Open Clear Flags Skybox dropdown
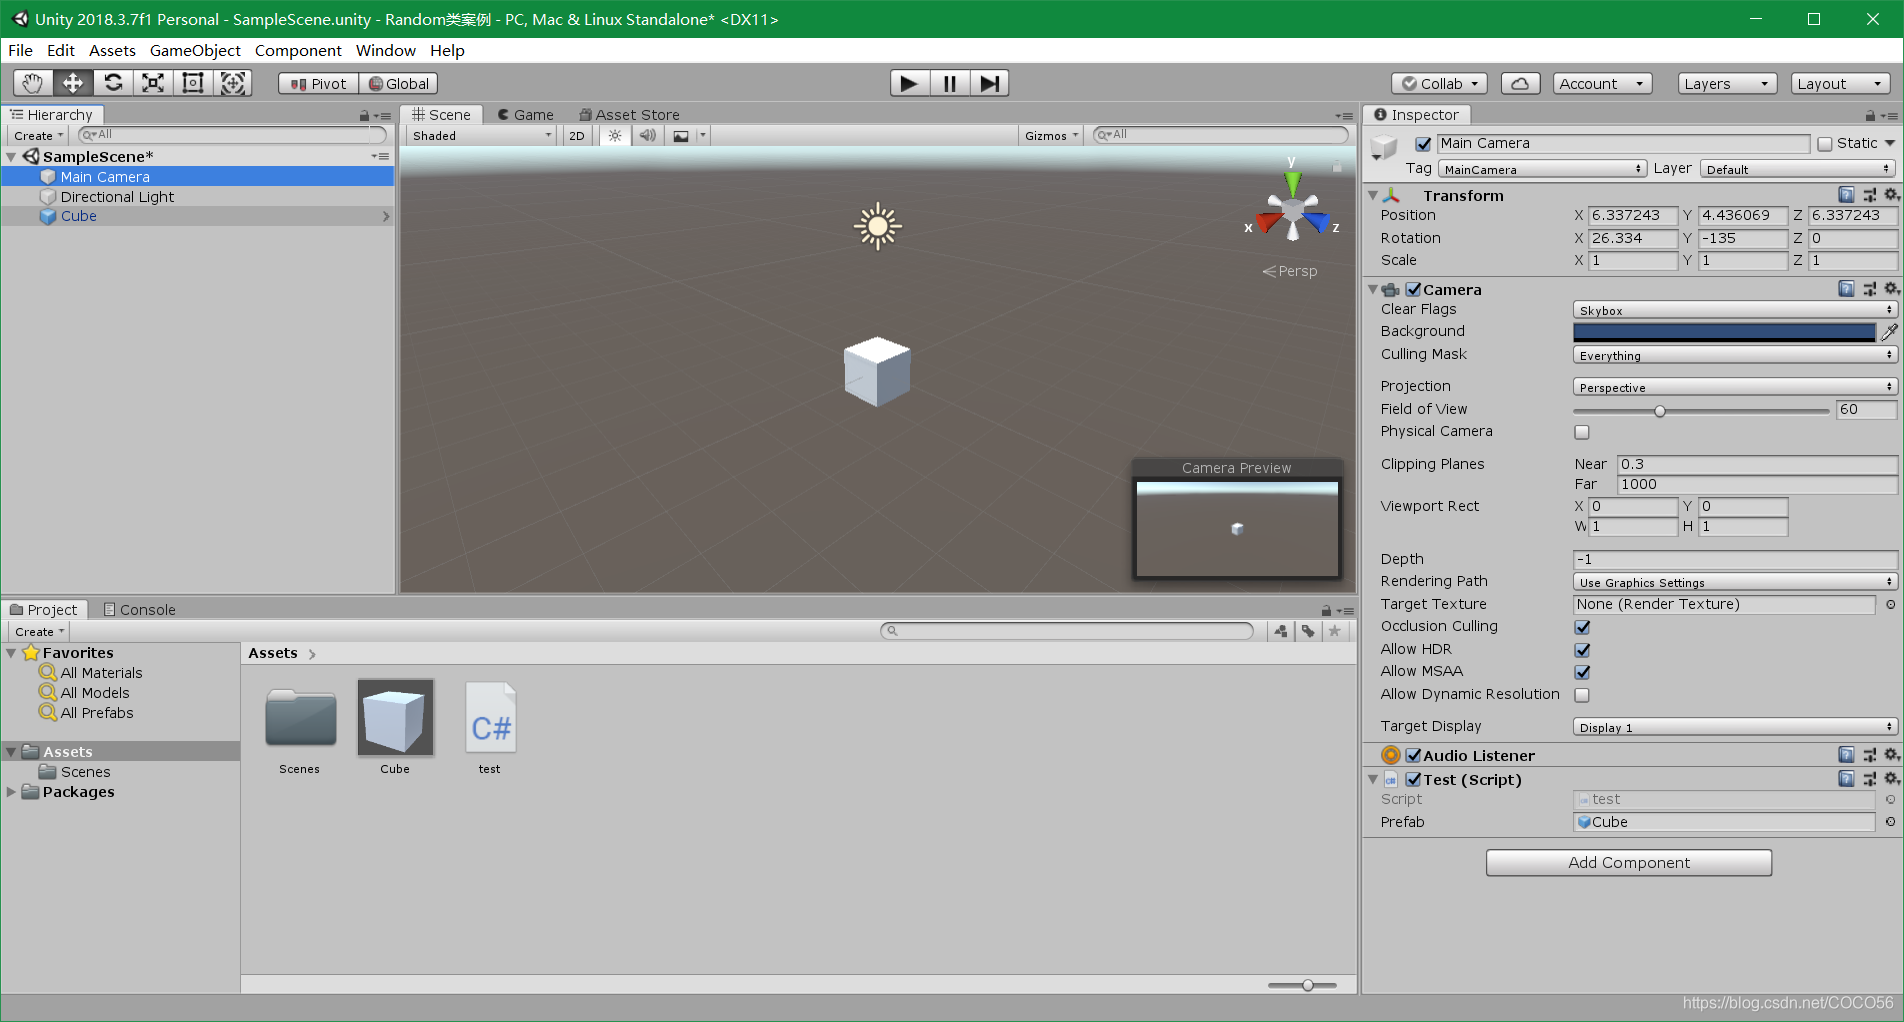This screenshot has height=1022, width=1904. pyautogui.click(x=1735, y=310)
